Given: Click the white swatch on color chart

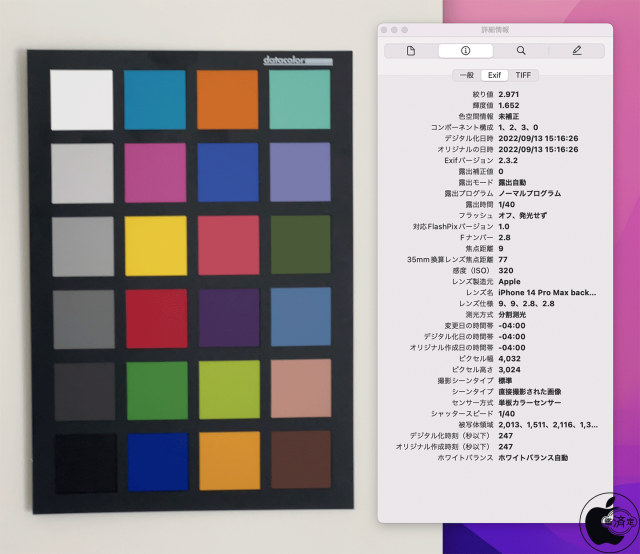Looking at the screenshot, I should pos(82,100).
